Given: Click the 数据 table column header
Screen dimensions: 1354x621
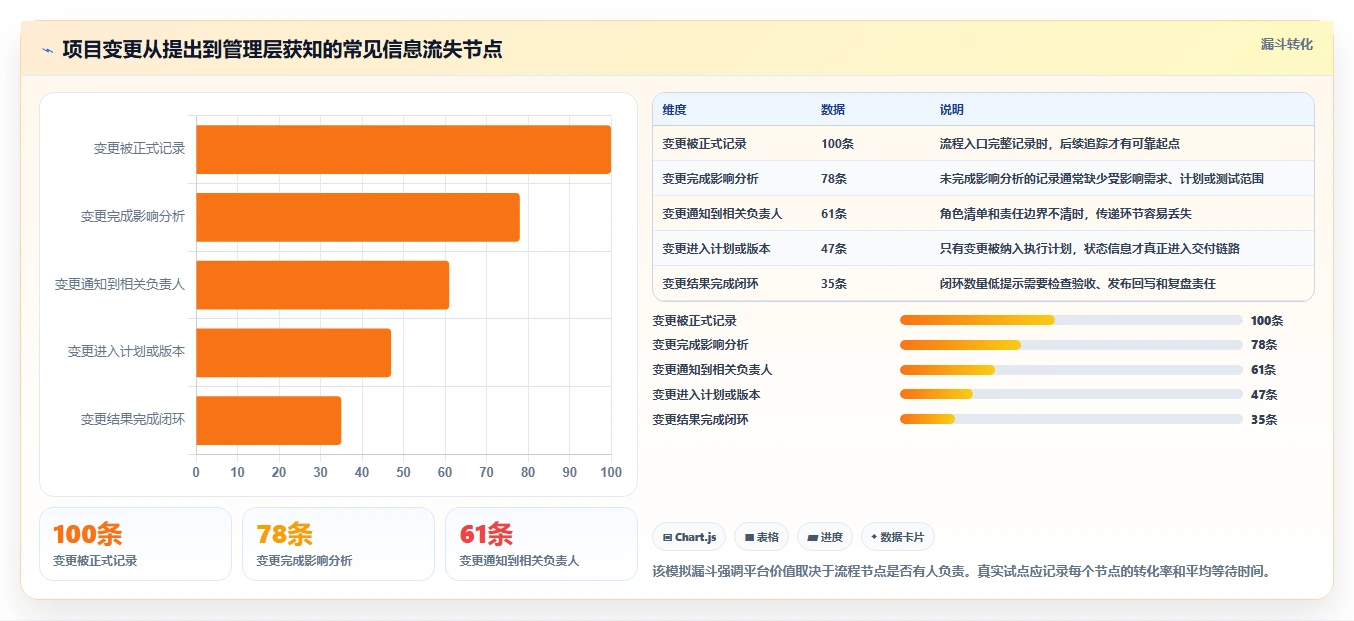Looking at the screenshot, I should click(833, 110).
